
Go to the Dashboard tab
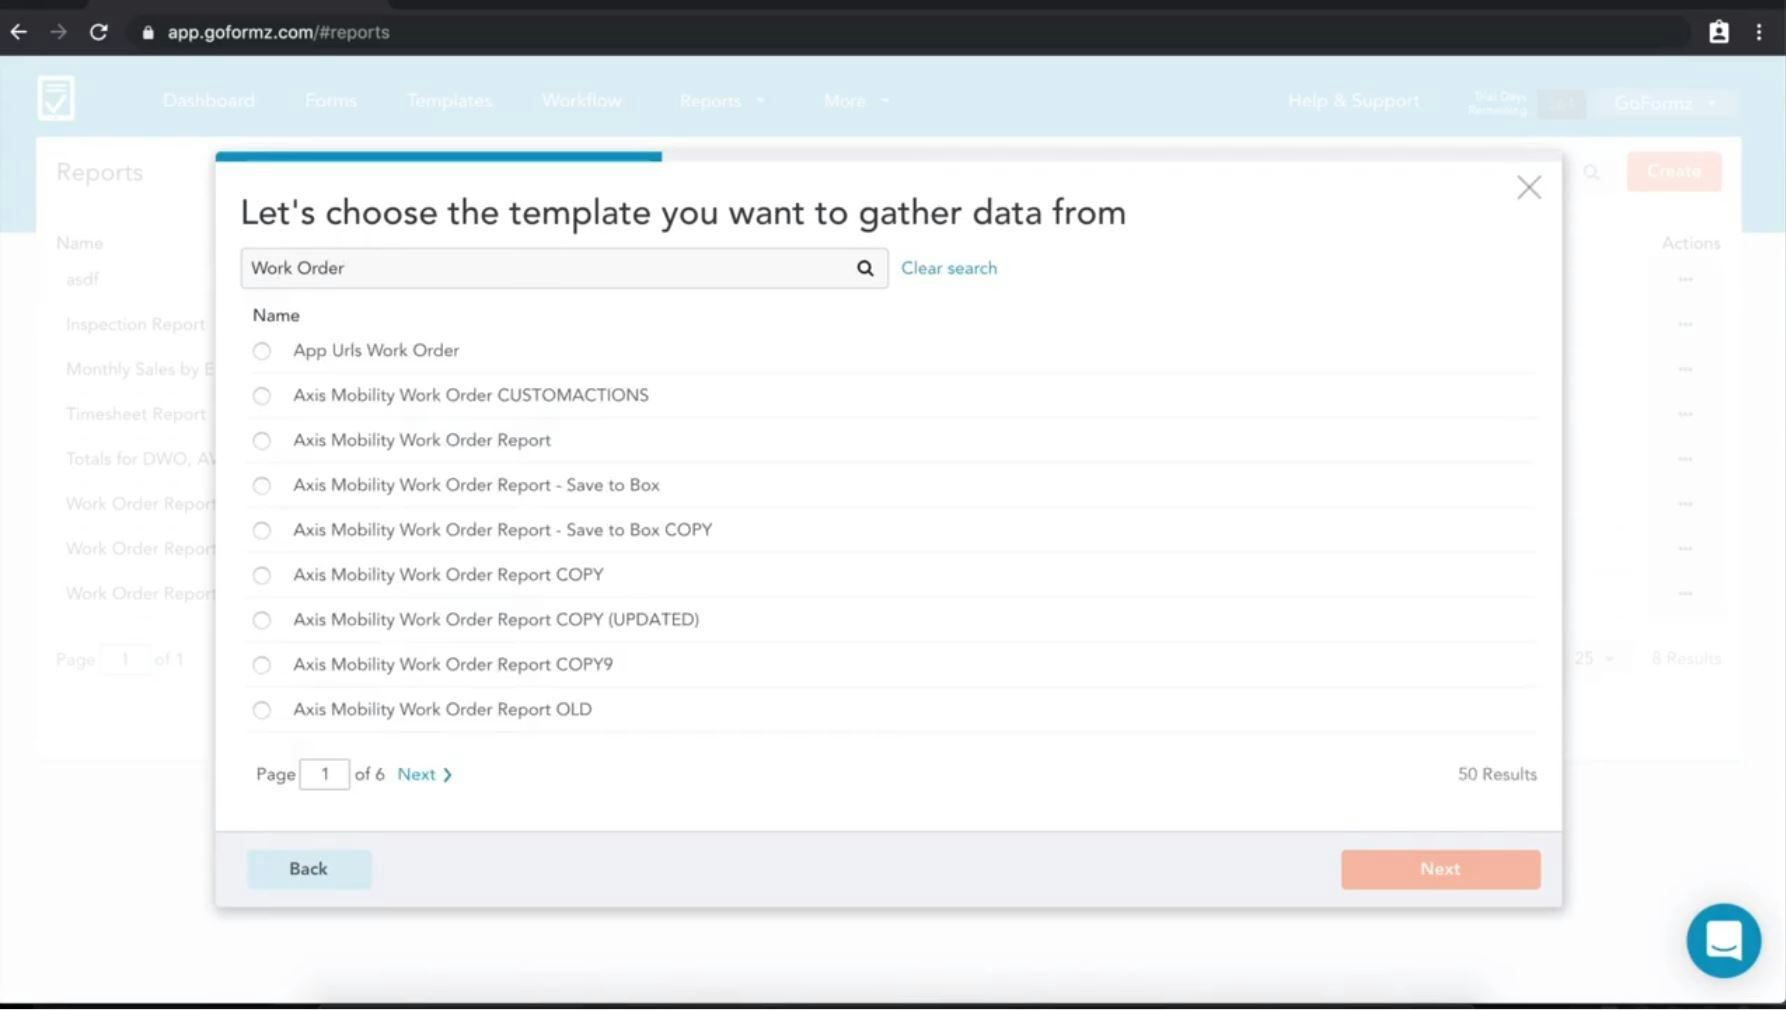[208, 100]
